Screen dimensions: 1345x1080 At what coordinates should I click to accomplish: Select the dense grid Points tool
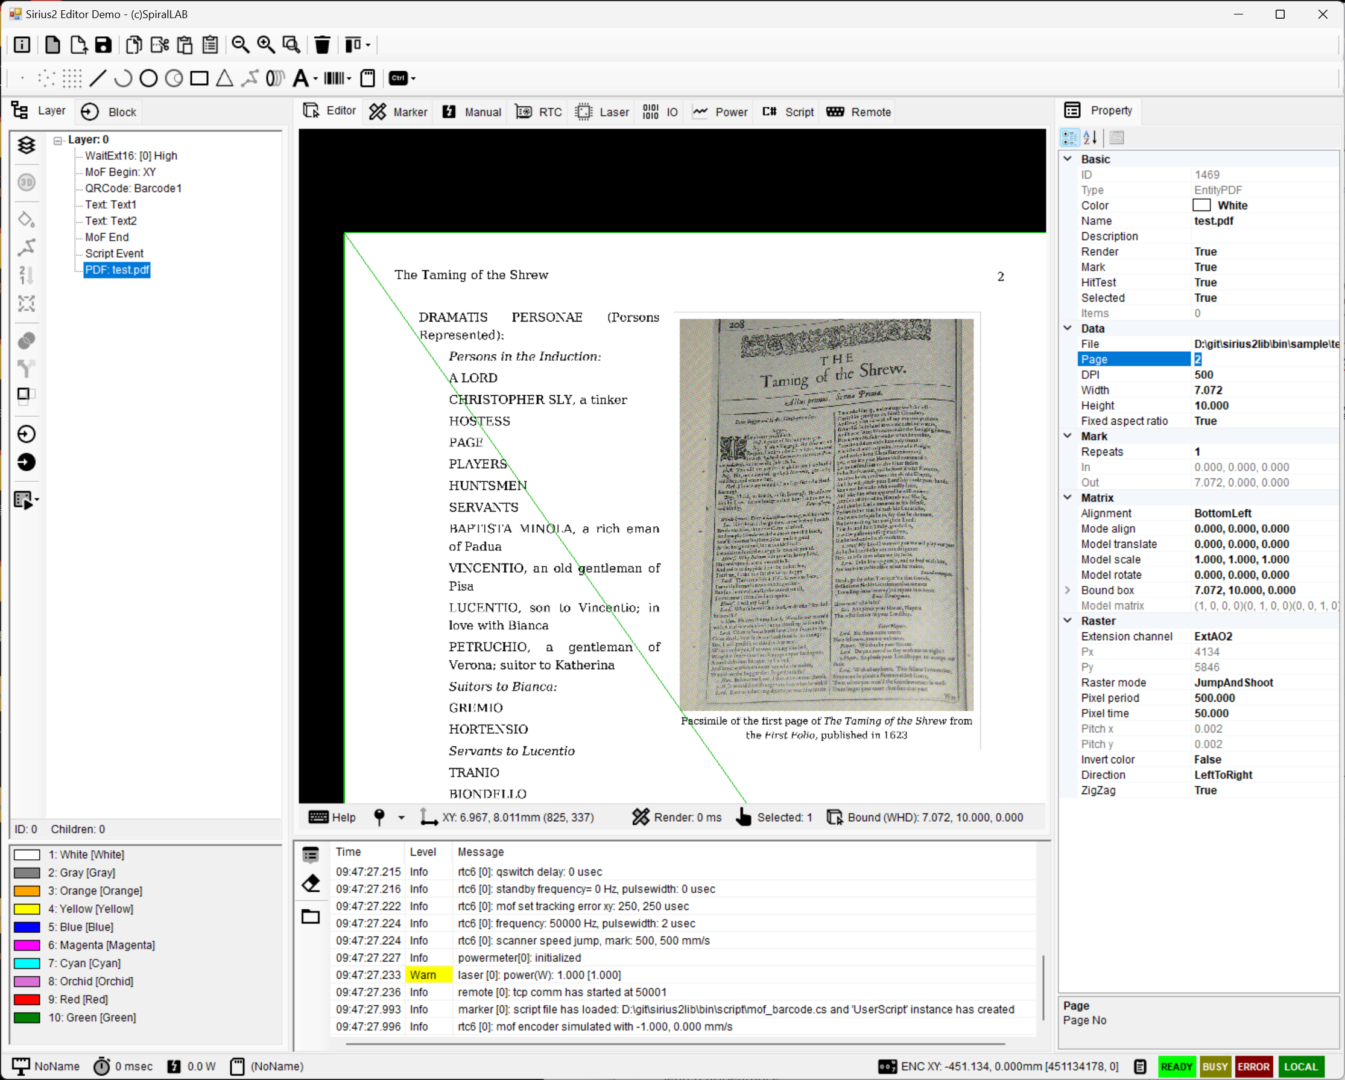click(x=72, y=78)
